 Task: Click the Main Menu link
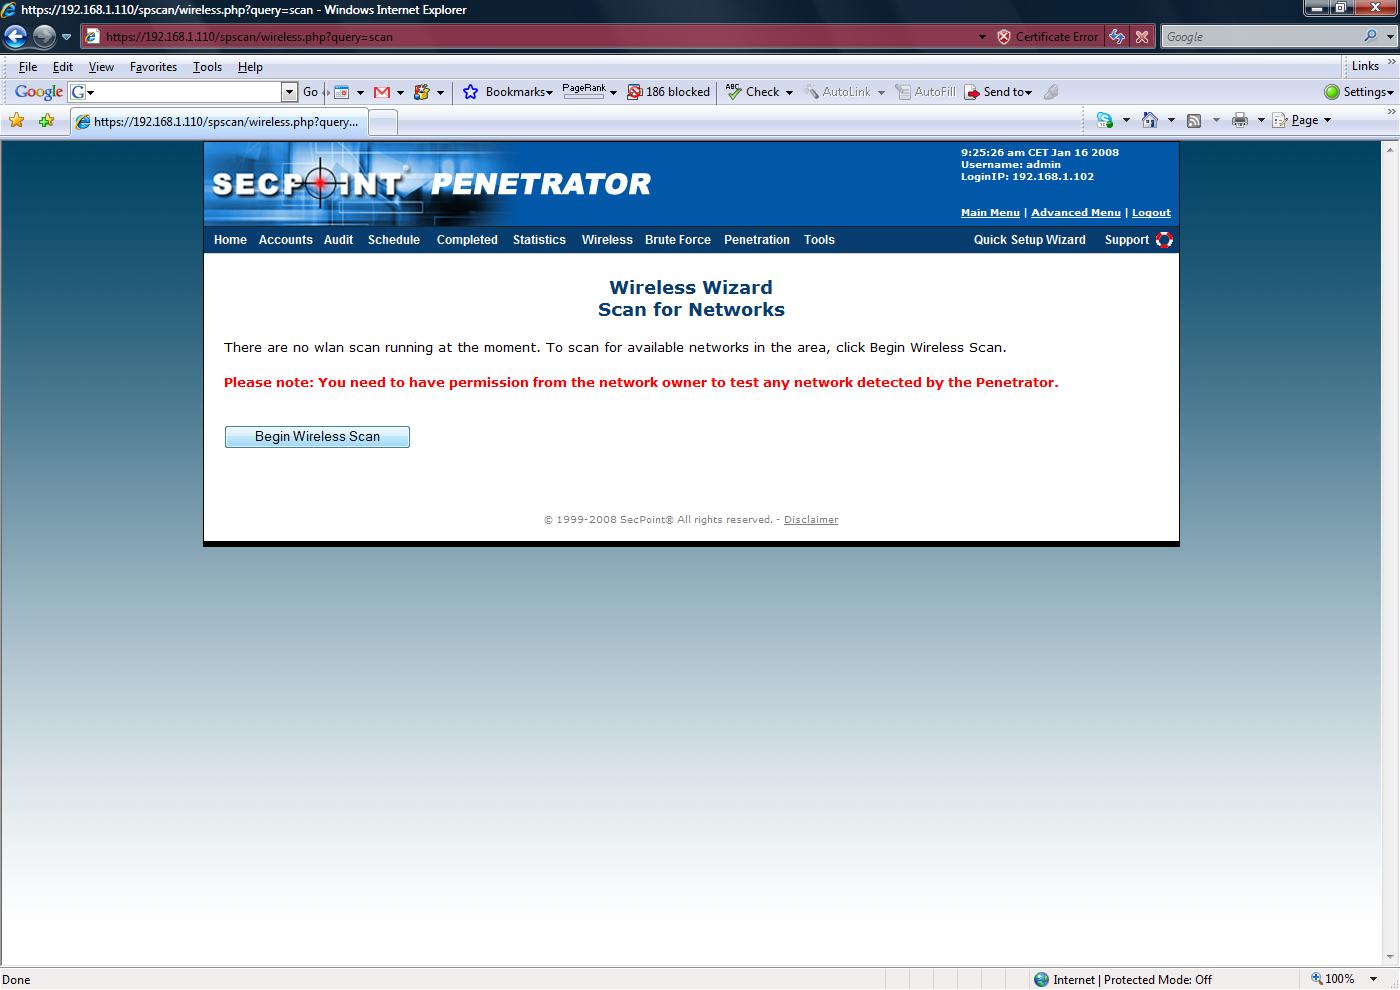[990, 213]
